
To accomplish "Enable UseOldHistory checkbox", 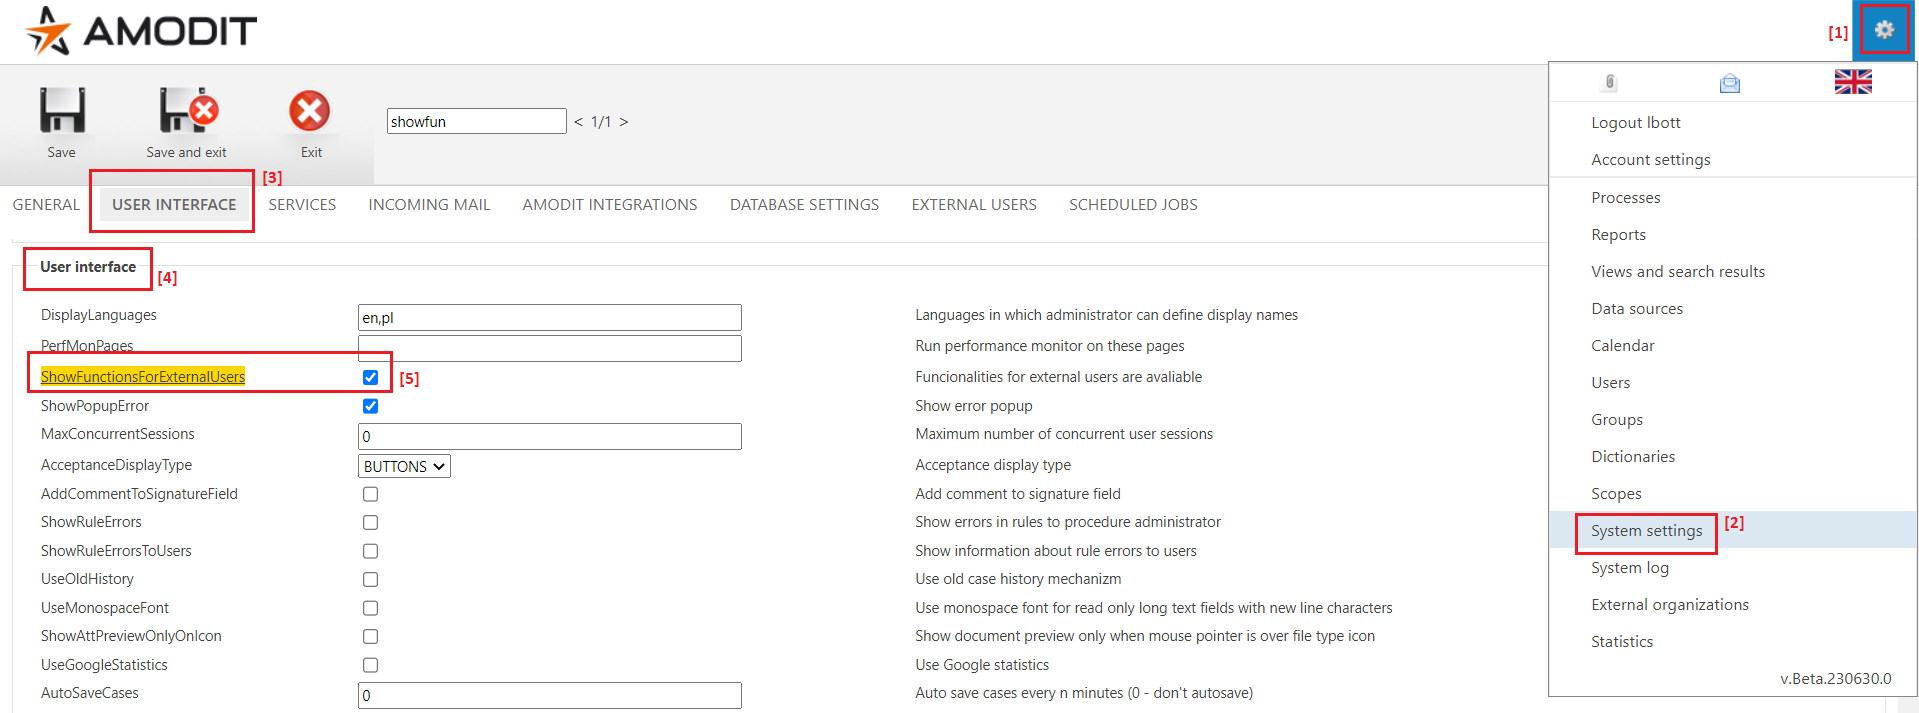I will [371, 579].
